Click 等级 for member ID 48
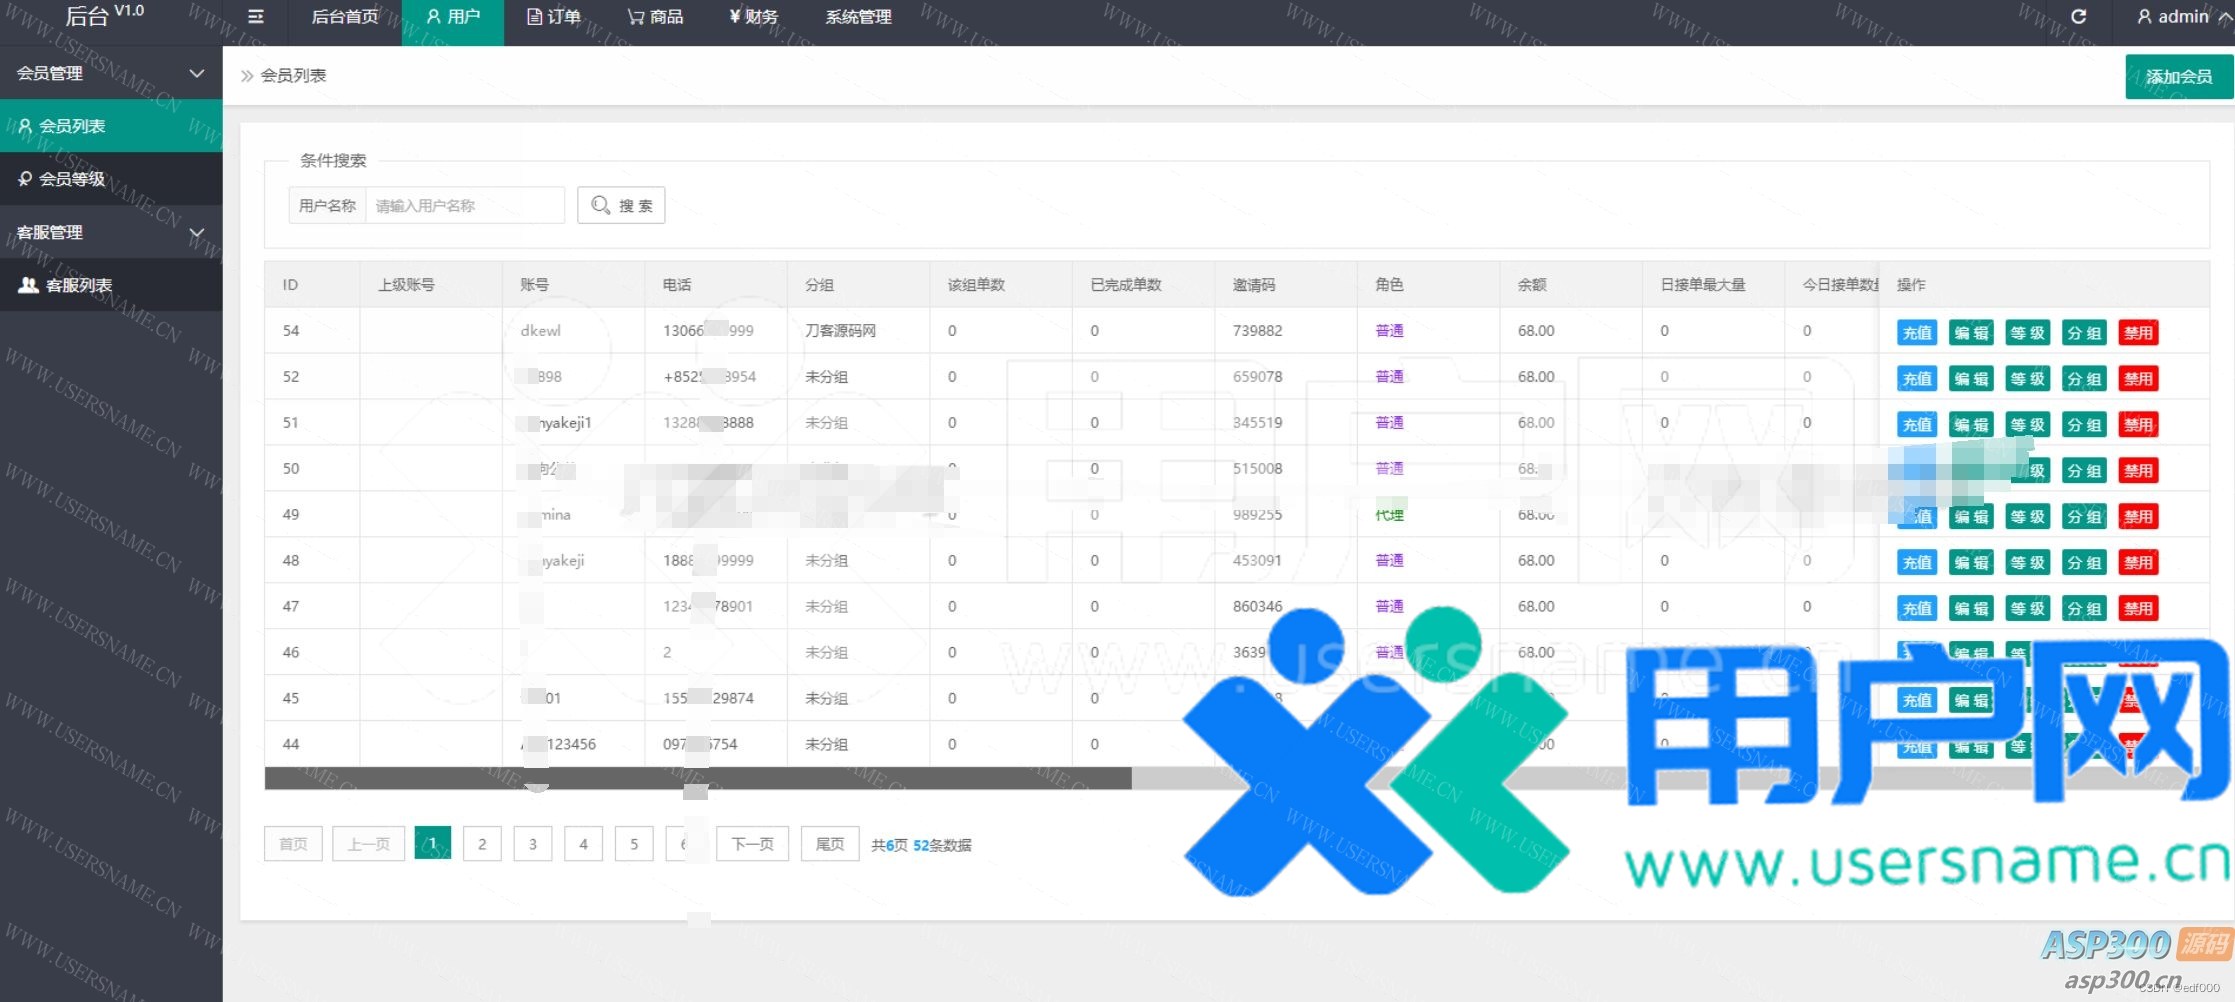 [2028, 563]
